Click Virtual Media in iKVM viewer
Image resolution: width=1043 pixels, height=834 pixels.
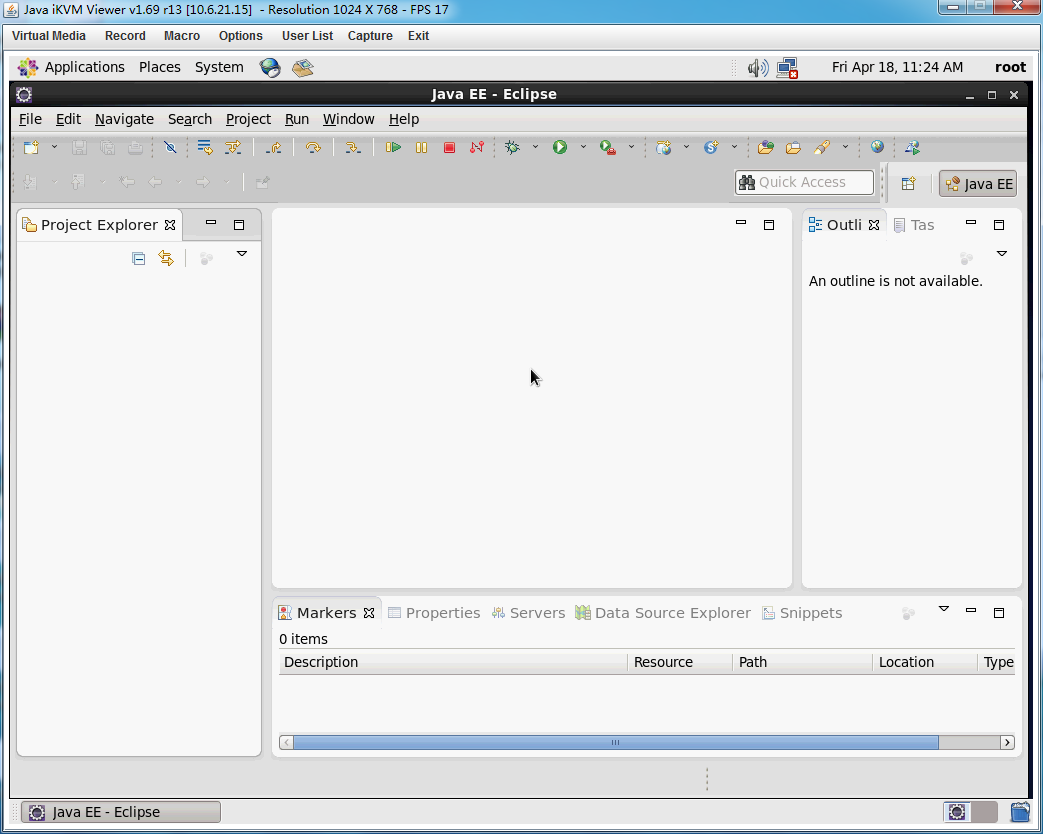[49, 36]
